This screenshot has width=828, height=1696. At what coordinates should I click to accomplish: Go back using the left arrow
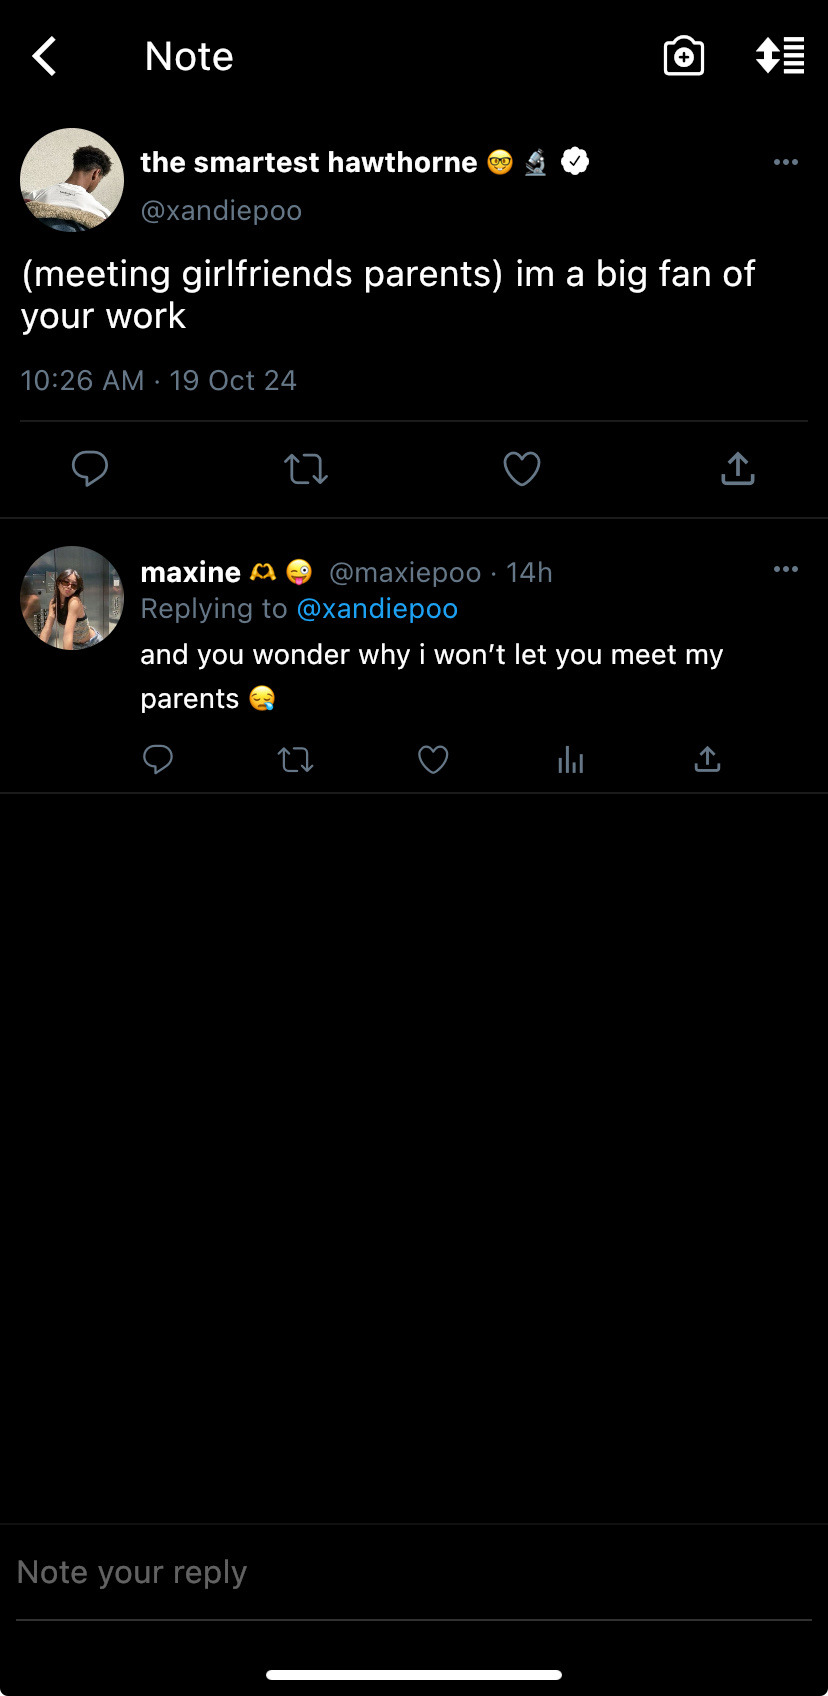pyautogui.click(x=45, y=57)
